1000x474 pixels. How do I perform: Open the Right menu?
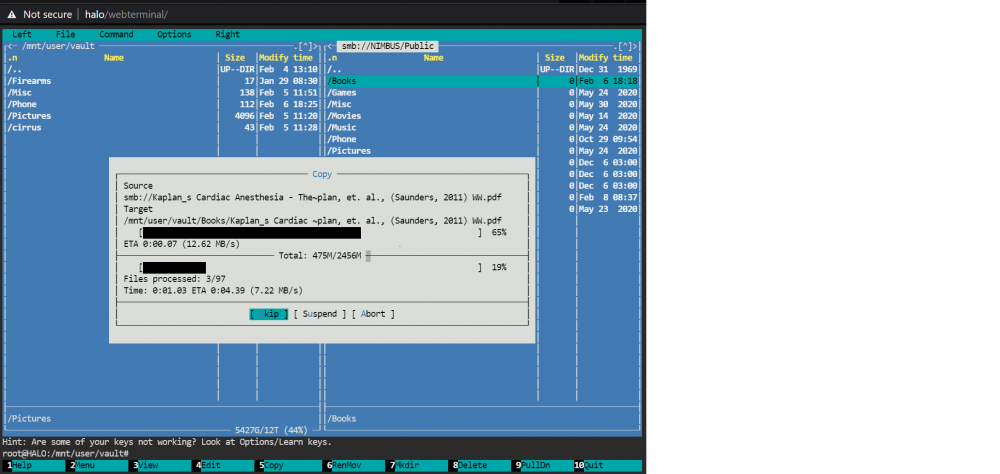228,34
